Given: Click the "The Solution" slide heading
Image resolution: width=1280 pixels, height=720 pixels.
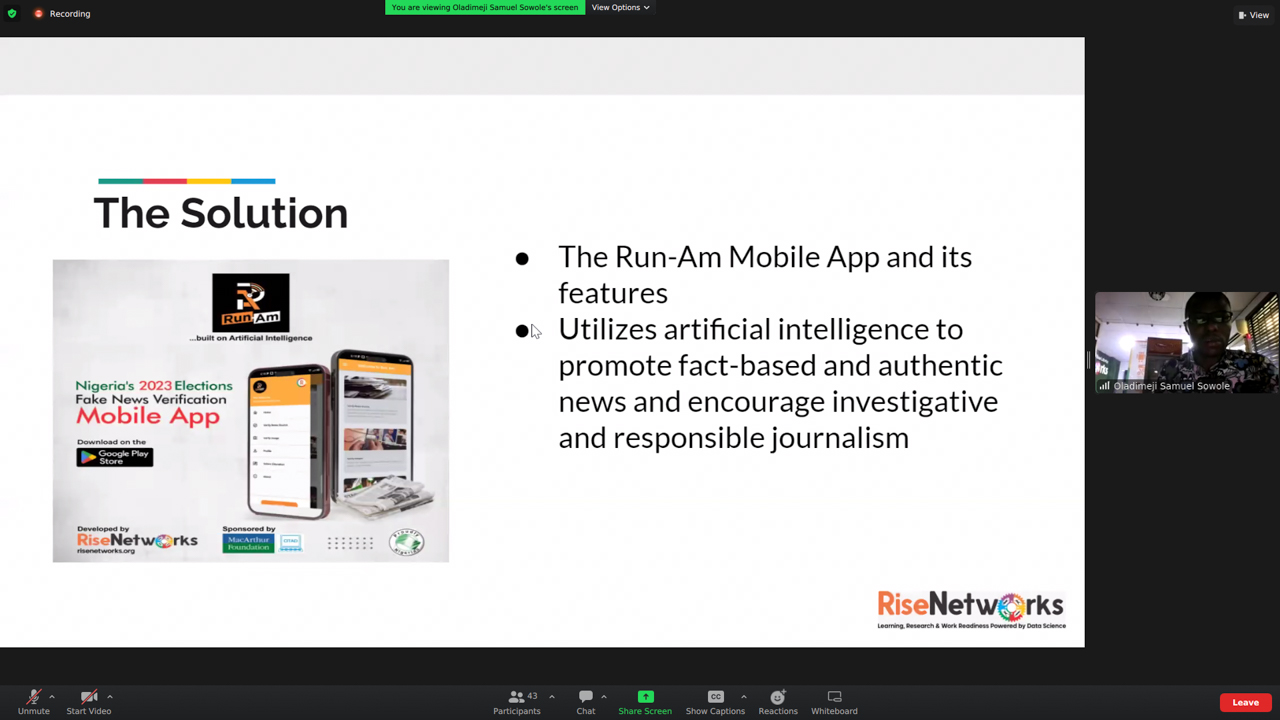Looking at the screenshot, I should coord(221,213).
